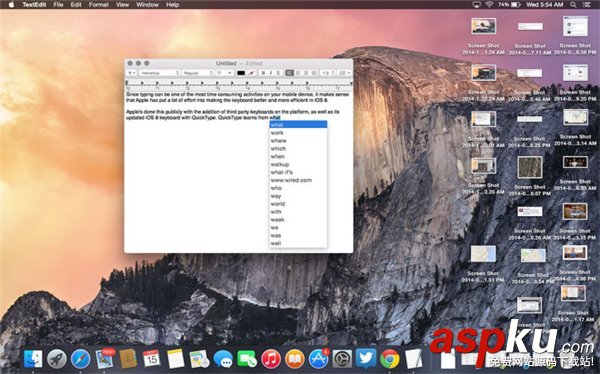This screenshot has height=374, width=600.
Task: Open Calendar from the Dock
Action: (x=152, y=359)
